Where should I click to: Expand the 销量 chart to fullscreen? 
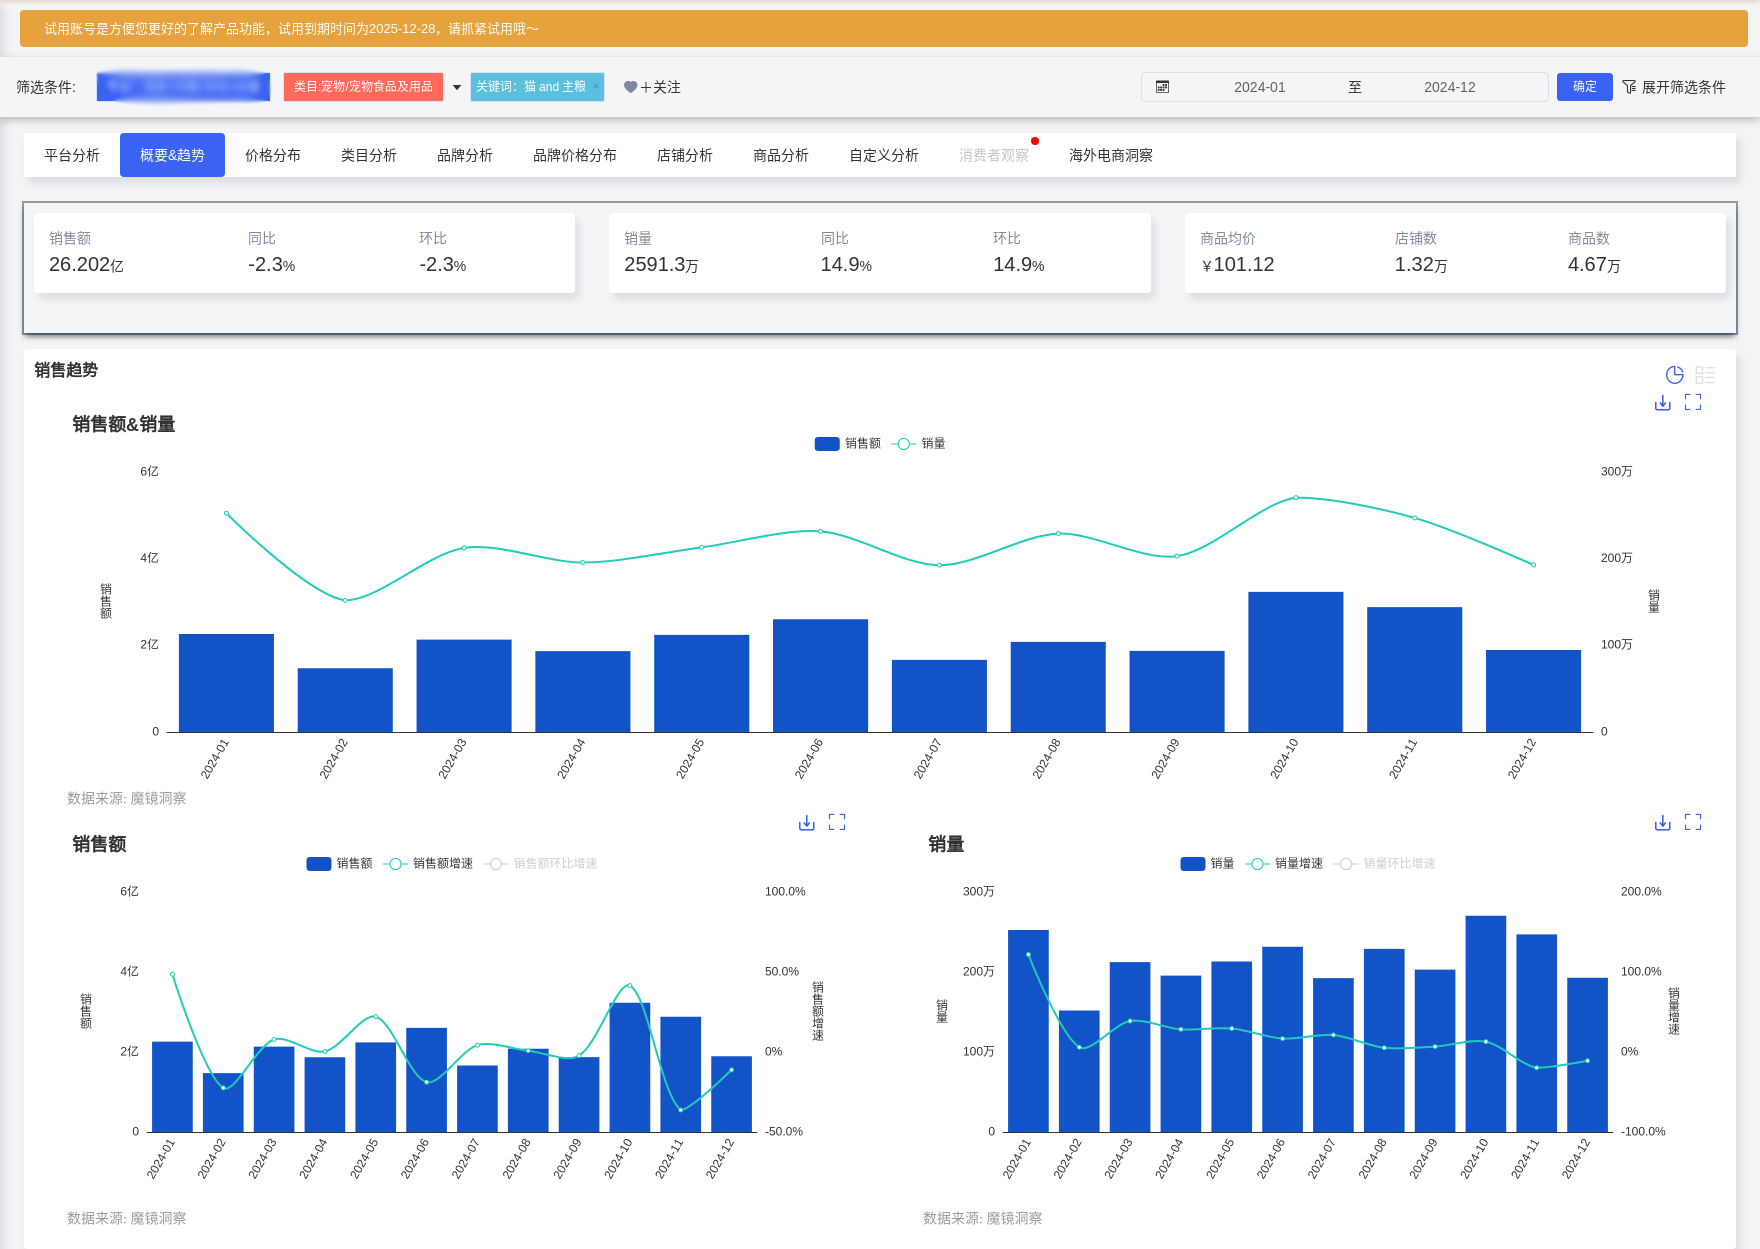click(x=1693, y=822)
